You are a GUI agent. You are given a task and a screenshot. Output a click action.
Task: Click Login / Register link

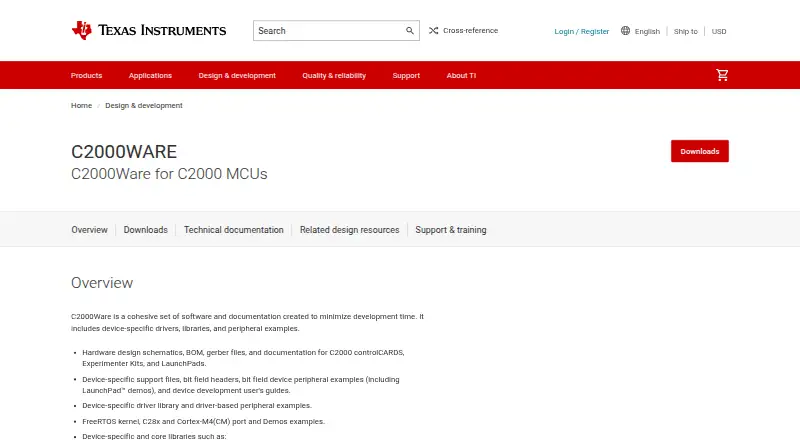(582, 31)
